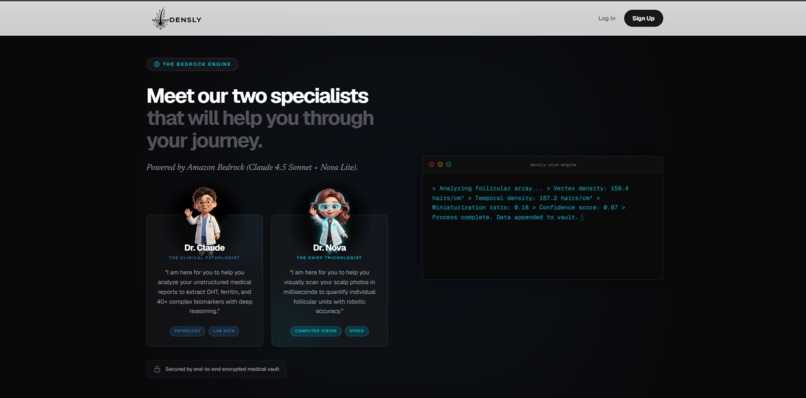The image size is (806, 398).
Task: Click 'that will help you through' subheading
Action: pyautogui.click(x=261, y=118)
